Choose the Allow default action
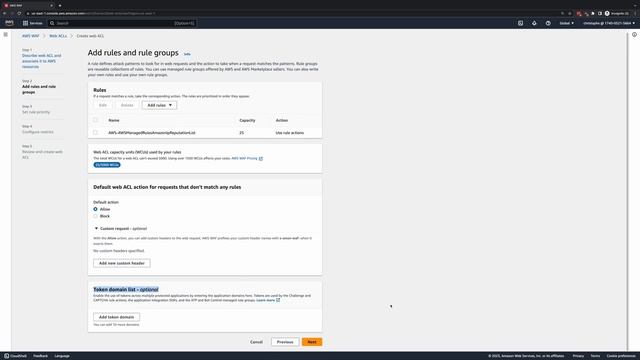Image resolution: width=640 pixels, height=360 pixels. click(x=96, y=209)
